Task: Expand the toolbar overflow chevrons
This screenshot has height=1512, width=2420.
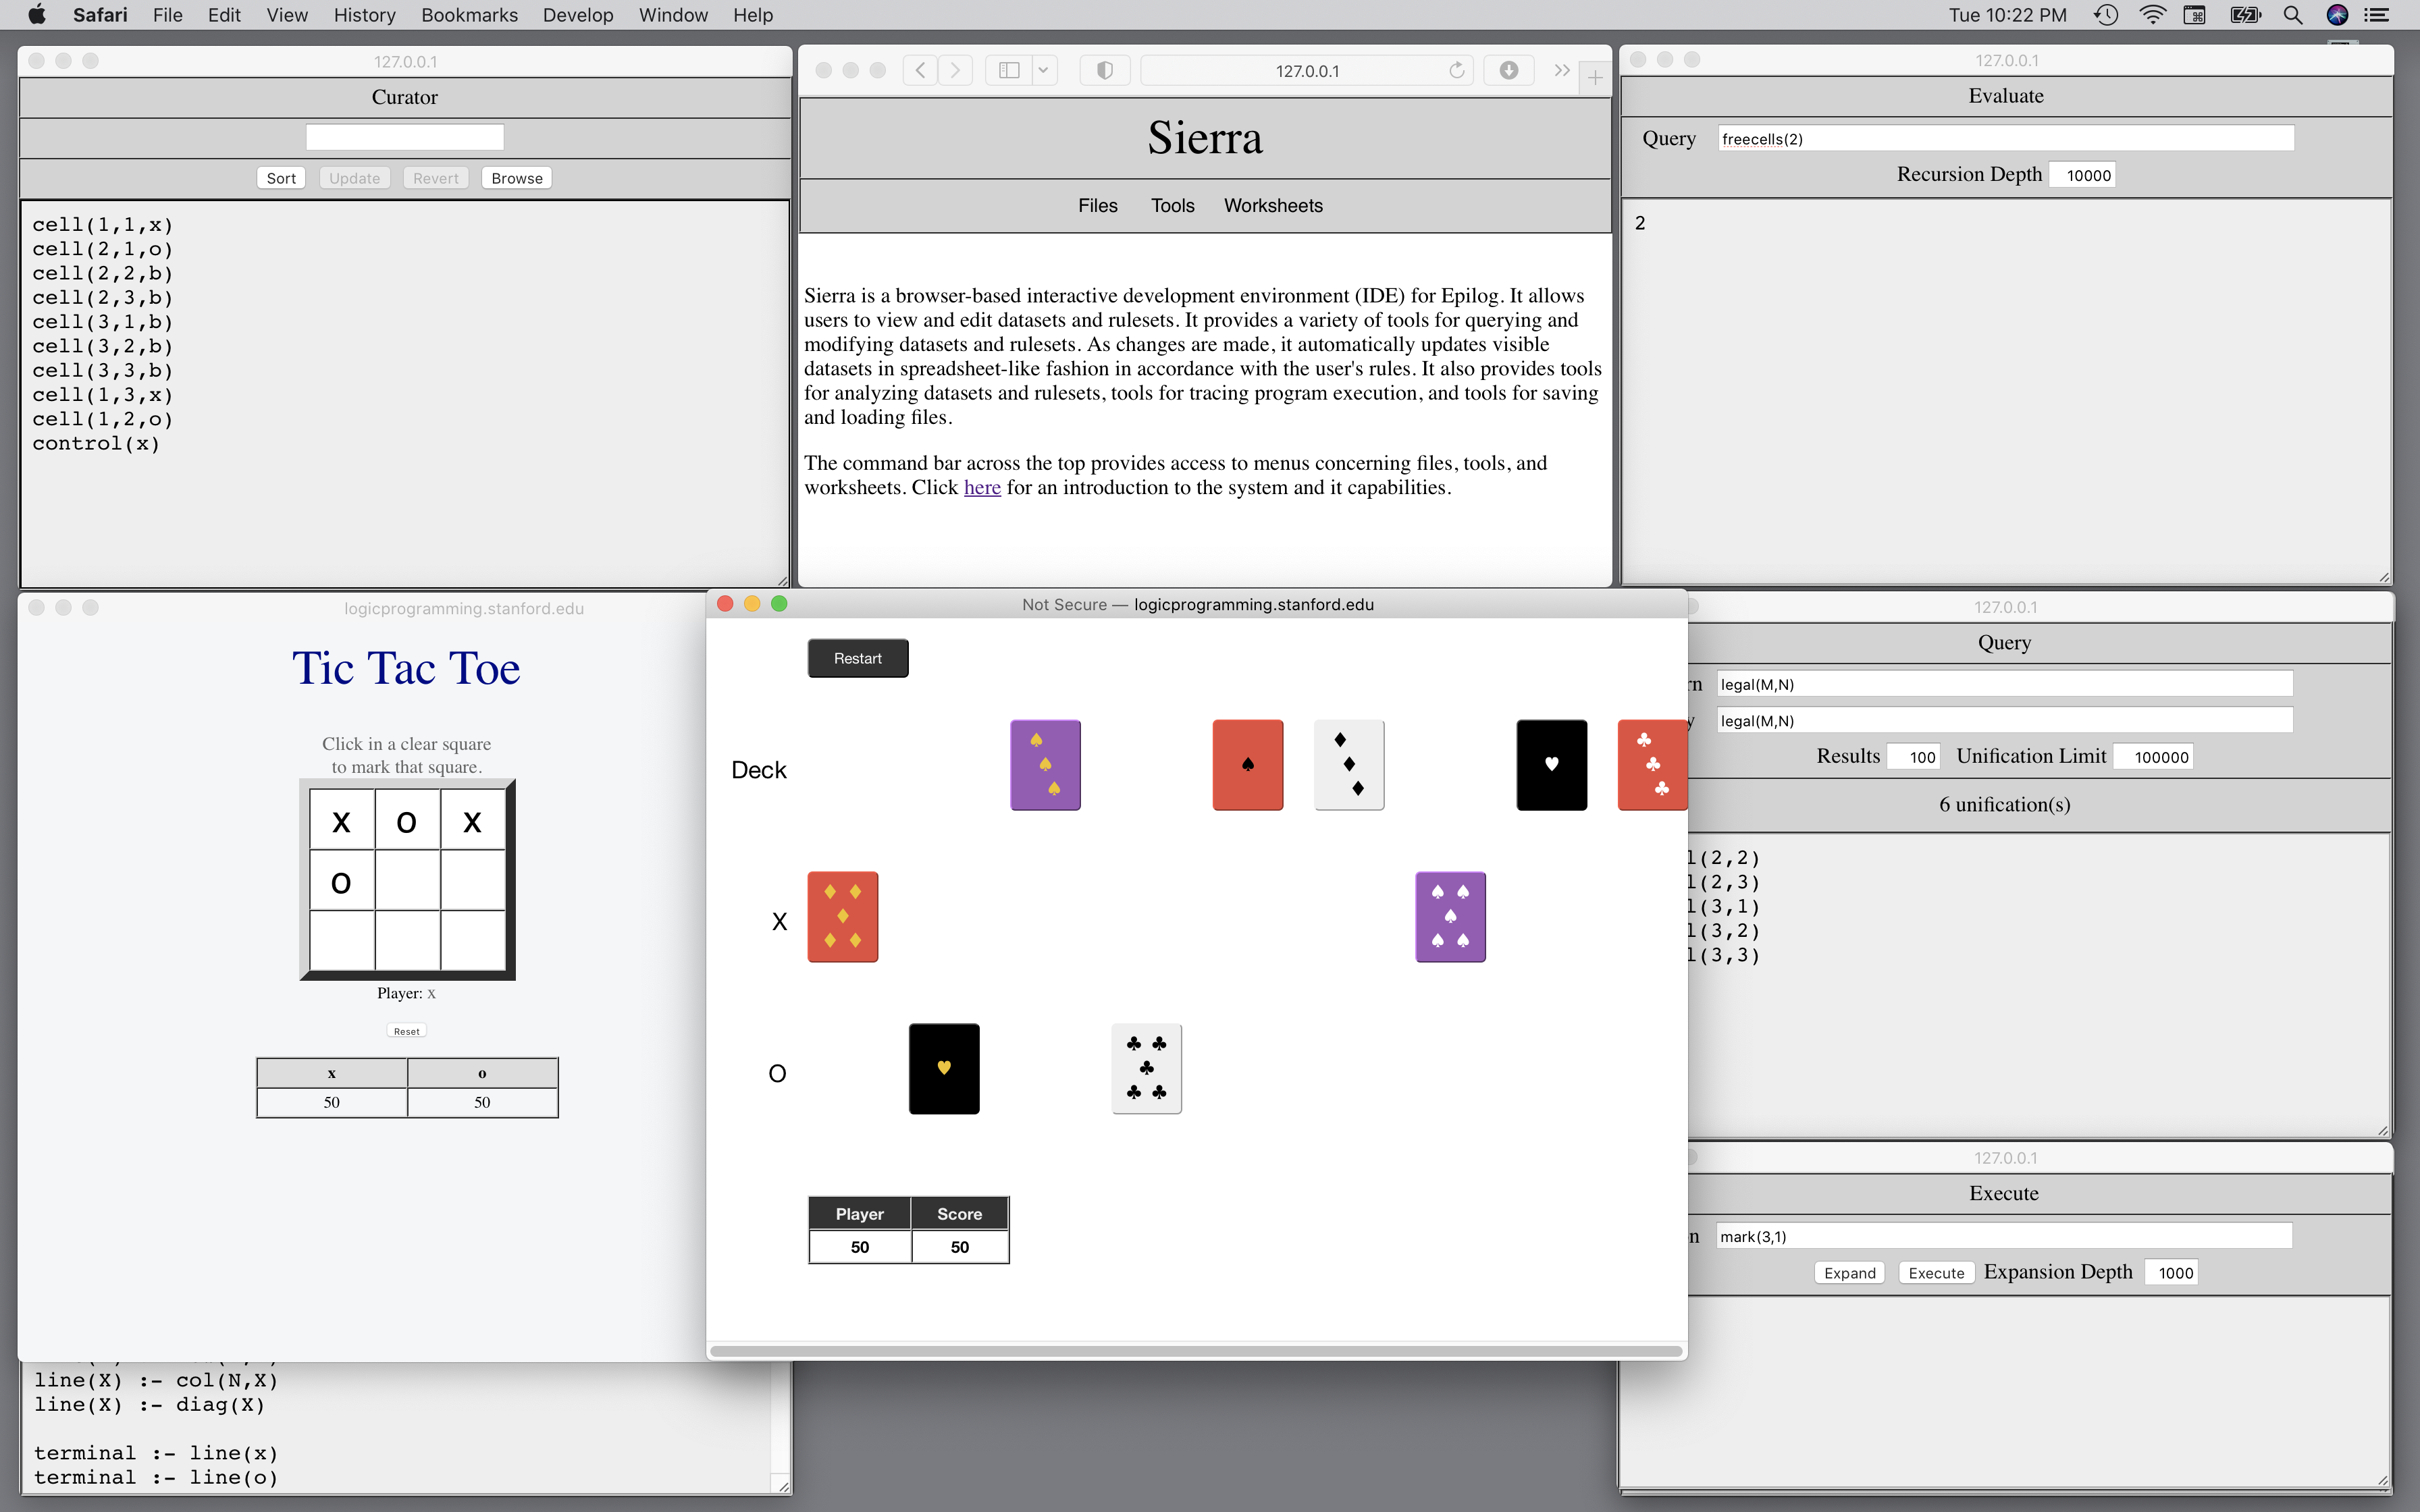Action: coord(1561,70)
